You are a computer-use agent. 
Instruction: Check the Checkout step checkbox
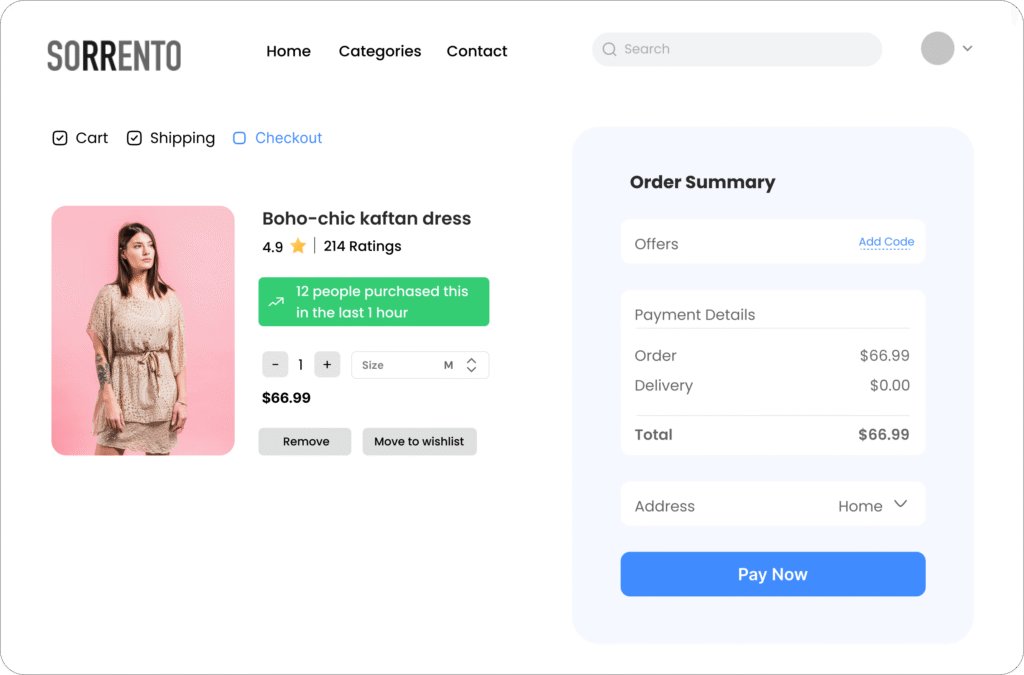coord(239,138)
